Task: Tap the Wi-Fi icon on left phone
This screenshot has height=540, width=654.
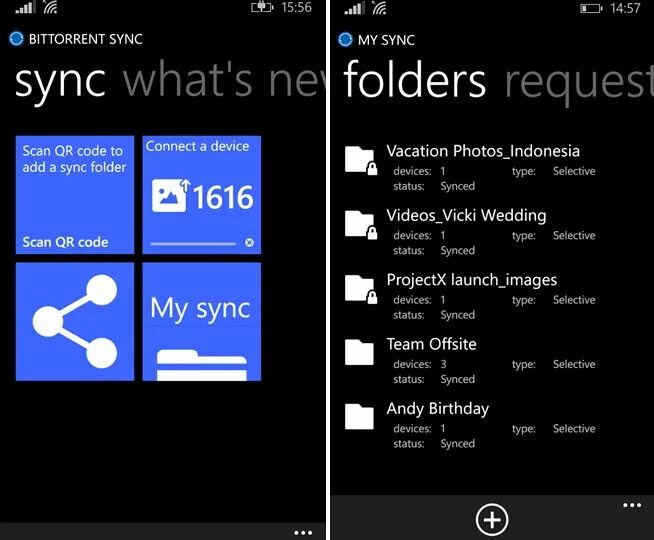Action: pos(50,8)
